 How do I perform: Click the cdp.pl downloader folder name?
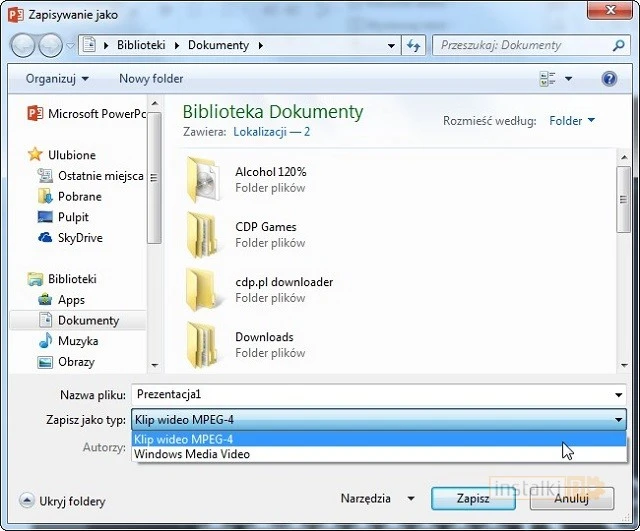coord(284,282)
